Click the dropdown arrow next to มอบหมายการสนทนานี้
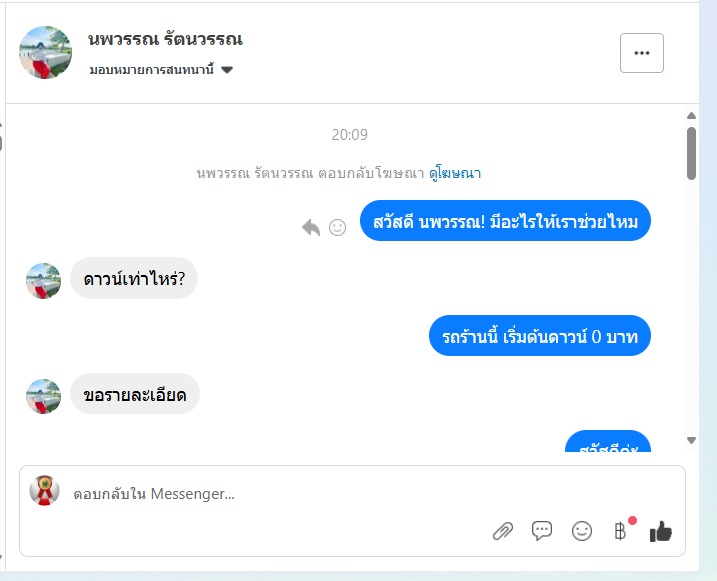 (227, 70)
